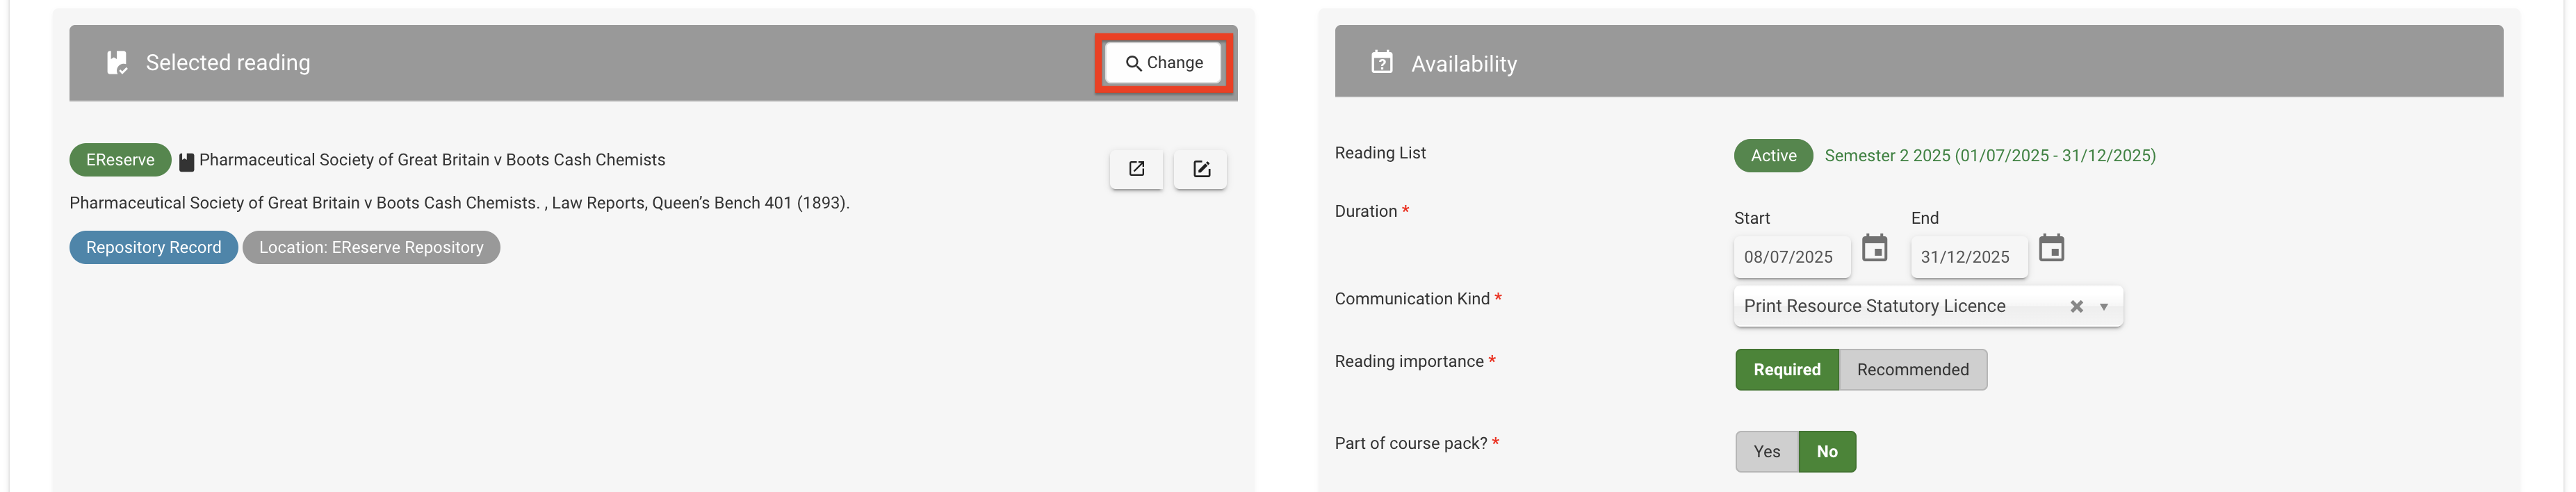Click the Availability calendar header icon
The height and width of the screenshot is (492, 2576).
pyautogui.click(x=1381, y=63)
